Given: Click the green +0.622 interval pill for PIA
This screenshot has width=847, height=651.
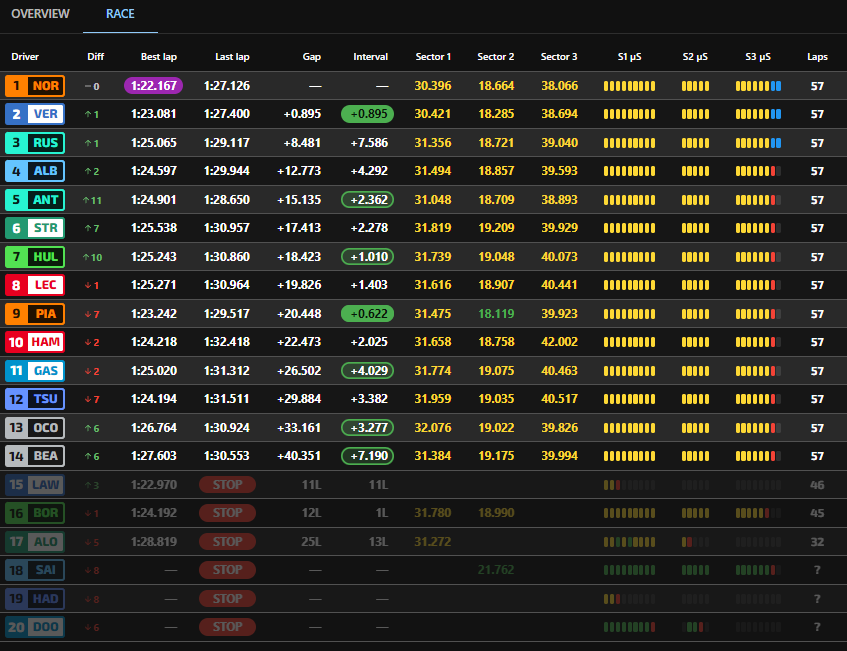Looking at the screenshot, I should [367, 314].
